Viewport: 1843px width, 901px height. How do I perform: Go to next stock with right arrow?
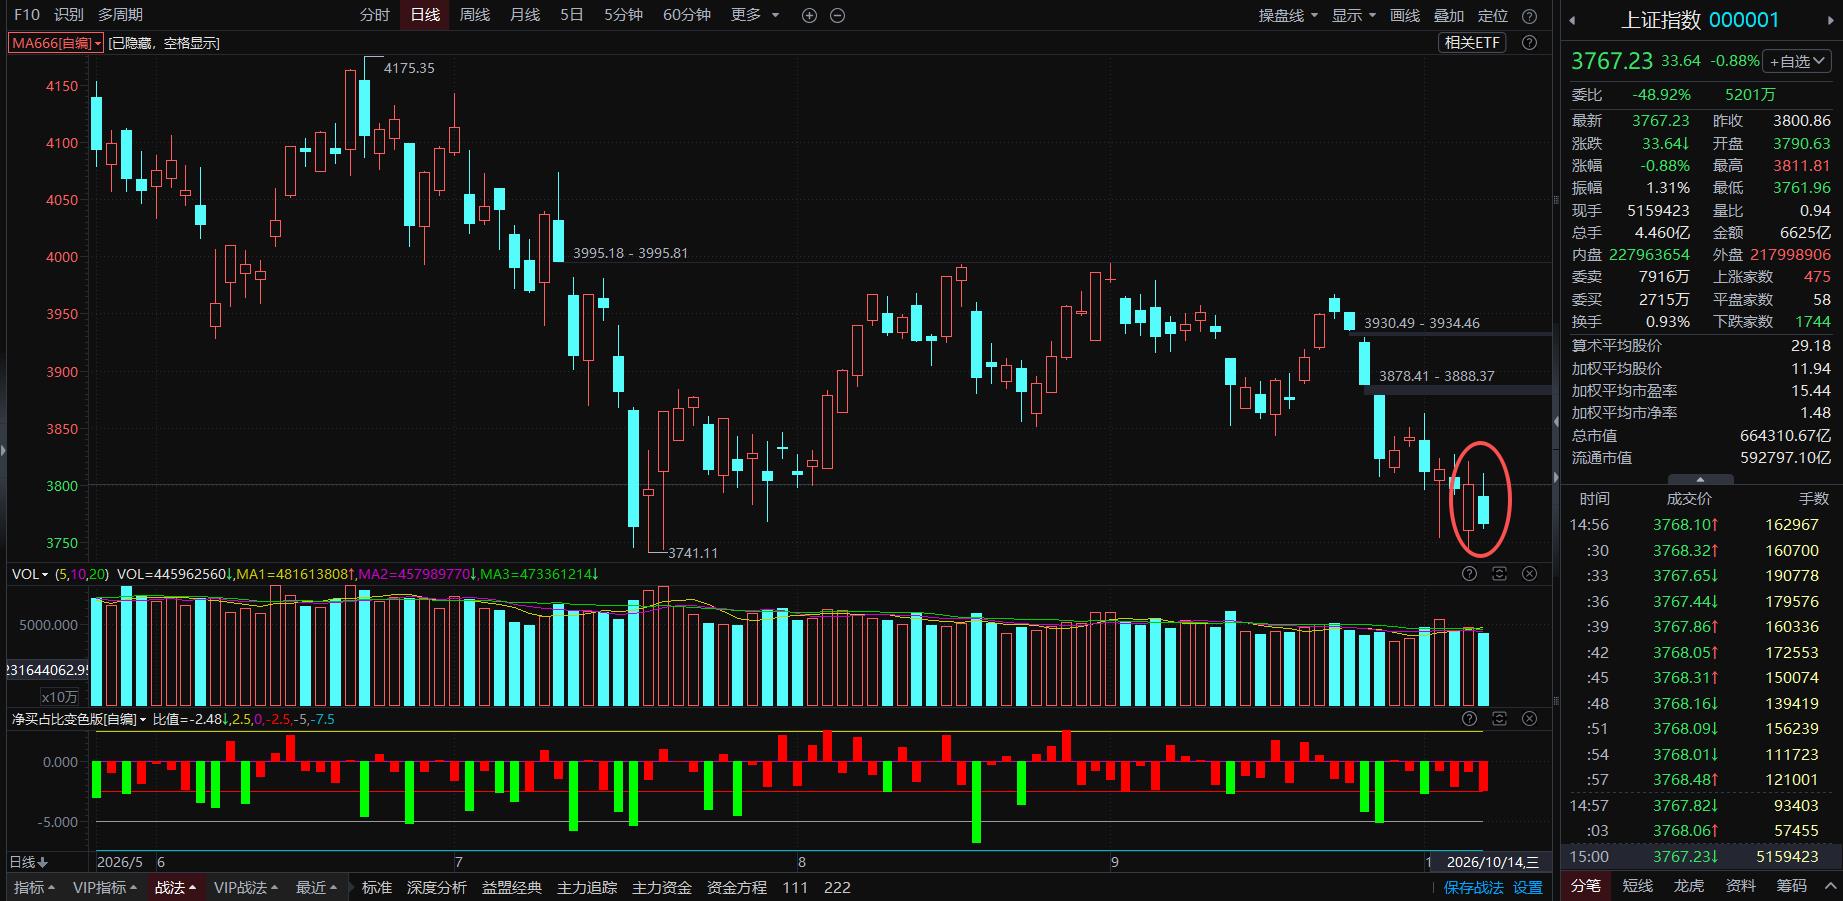click(1831, 20)
